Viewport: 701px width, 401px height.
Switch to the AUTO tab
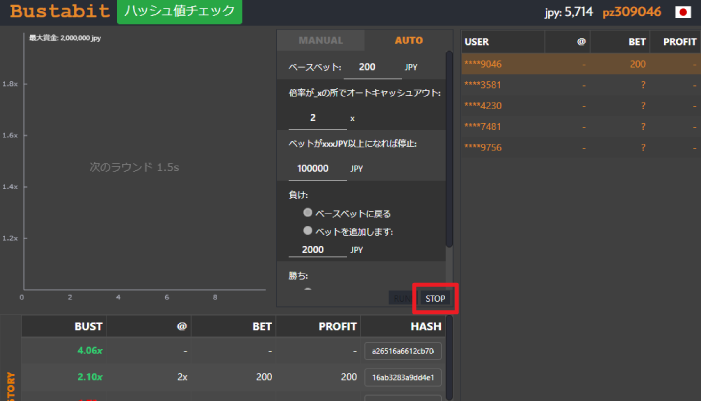point(409,40)
